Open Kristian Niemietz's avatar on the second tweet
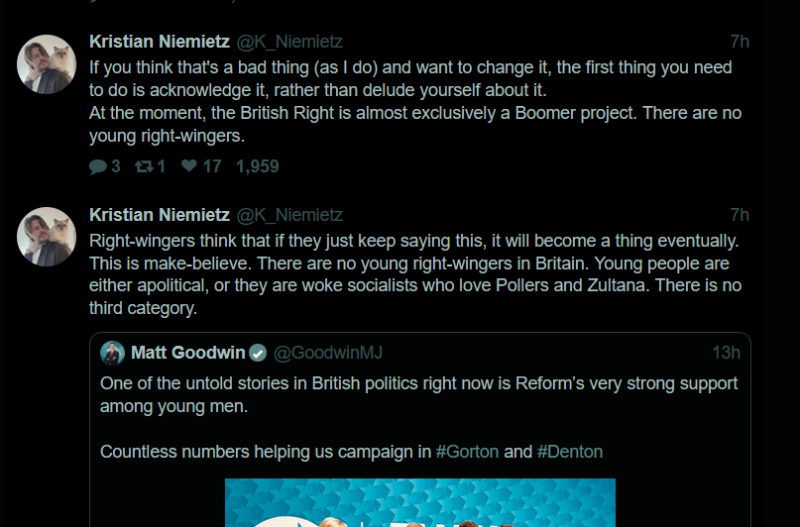 (47, 237)
